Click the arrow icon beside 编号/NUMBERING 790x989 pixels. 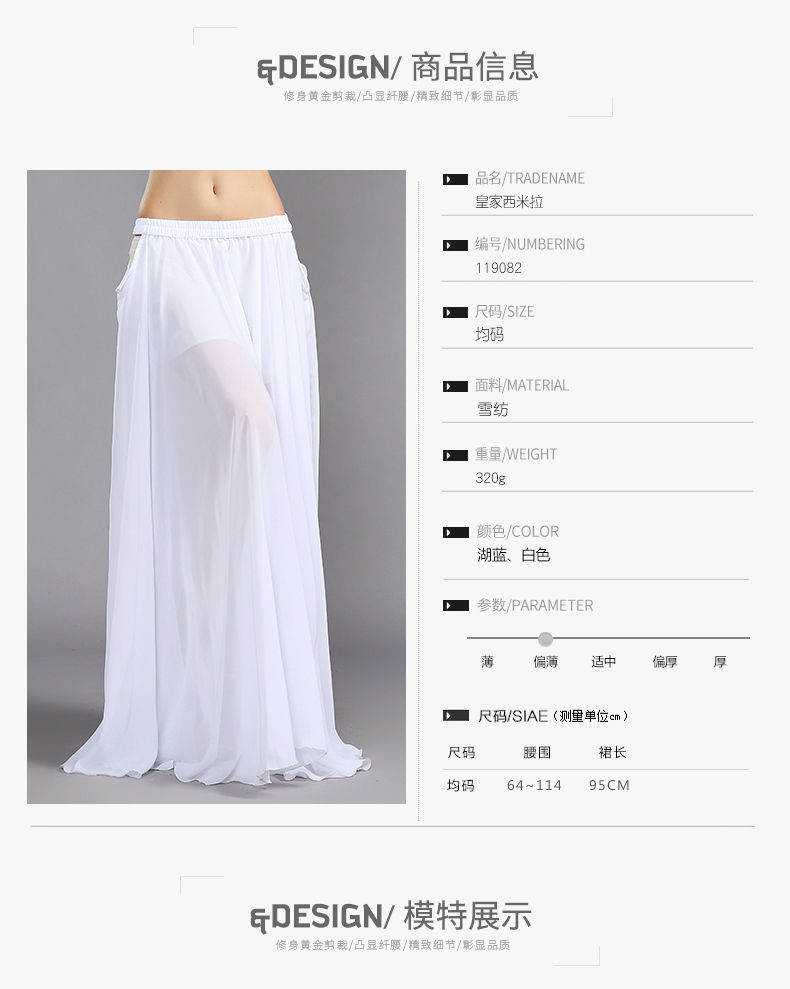[x=455, y=245]
